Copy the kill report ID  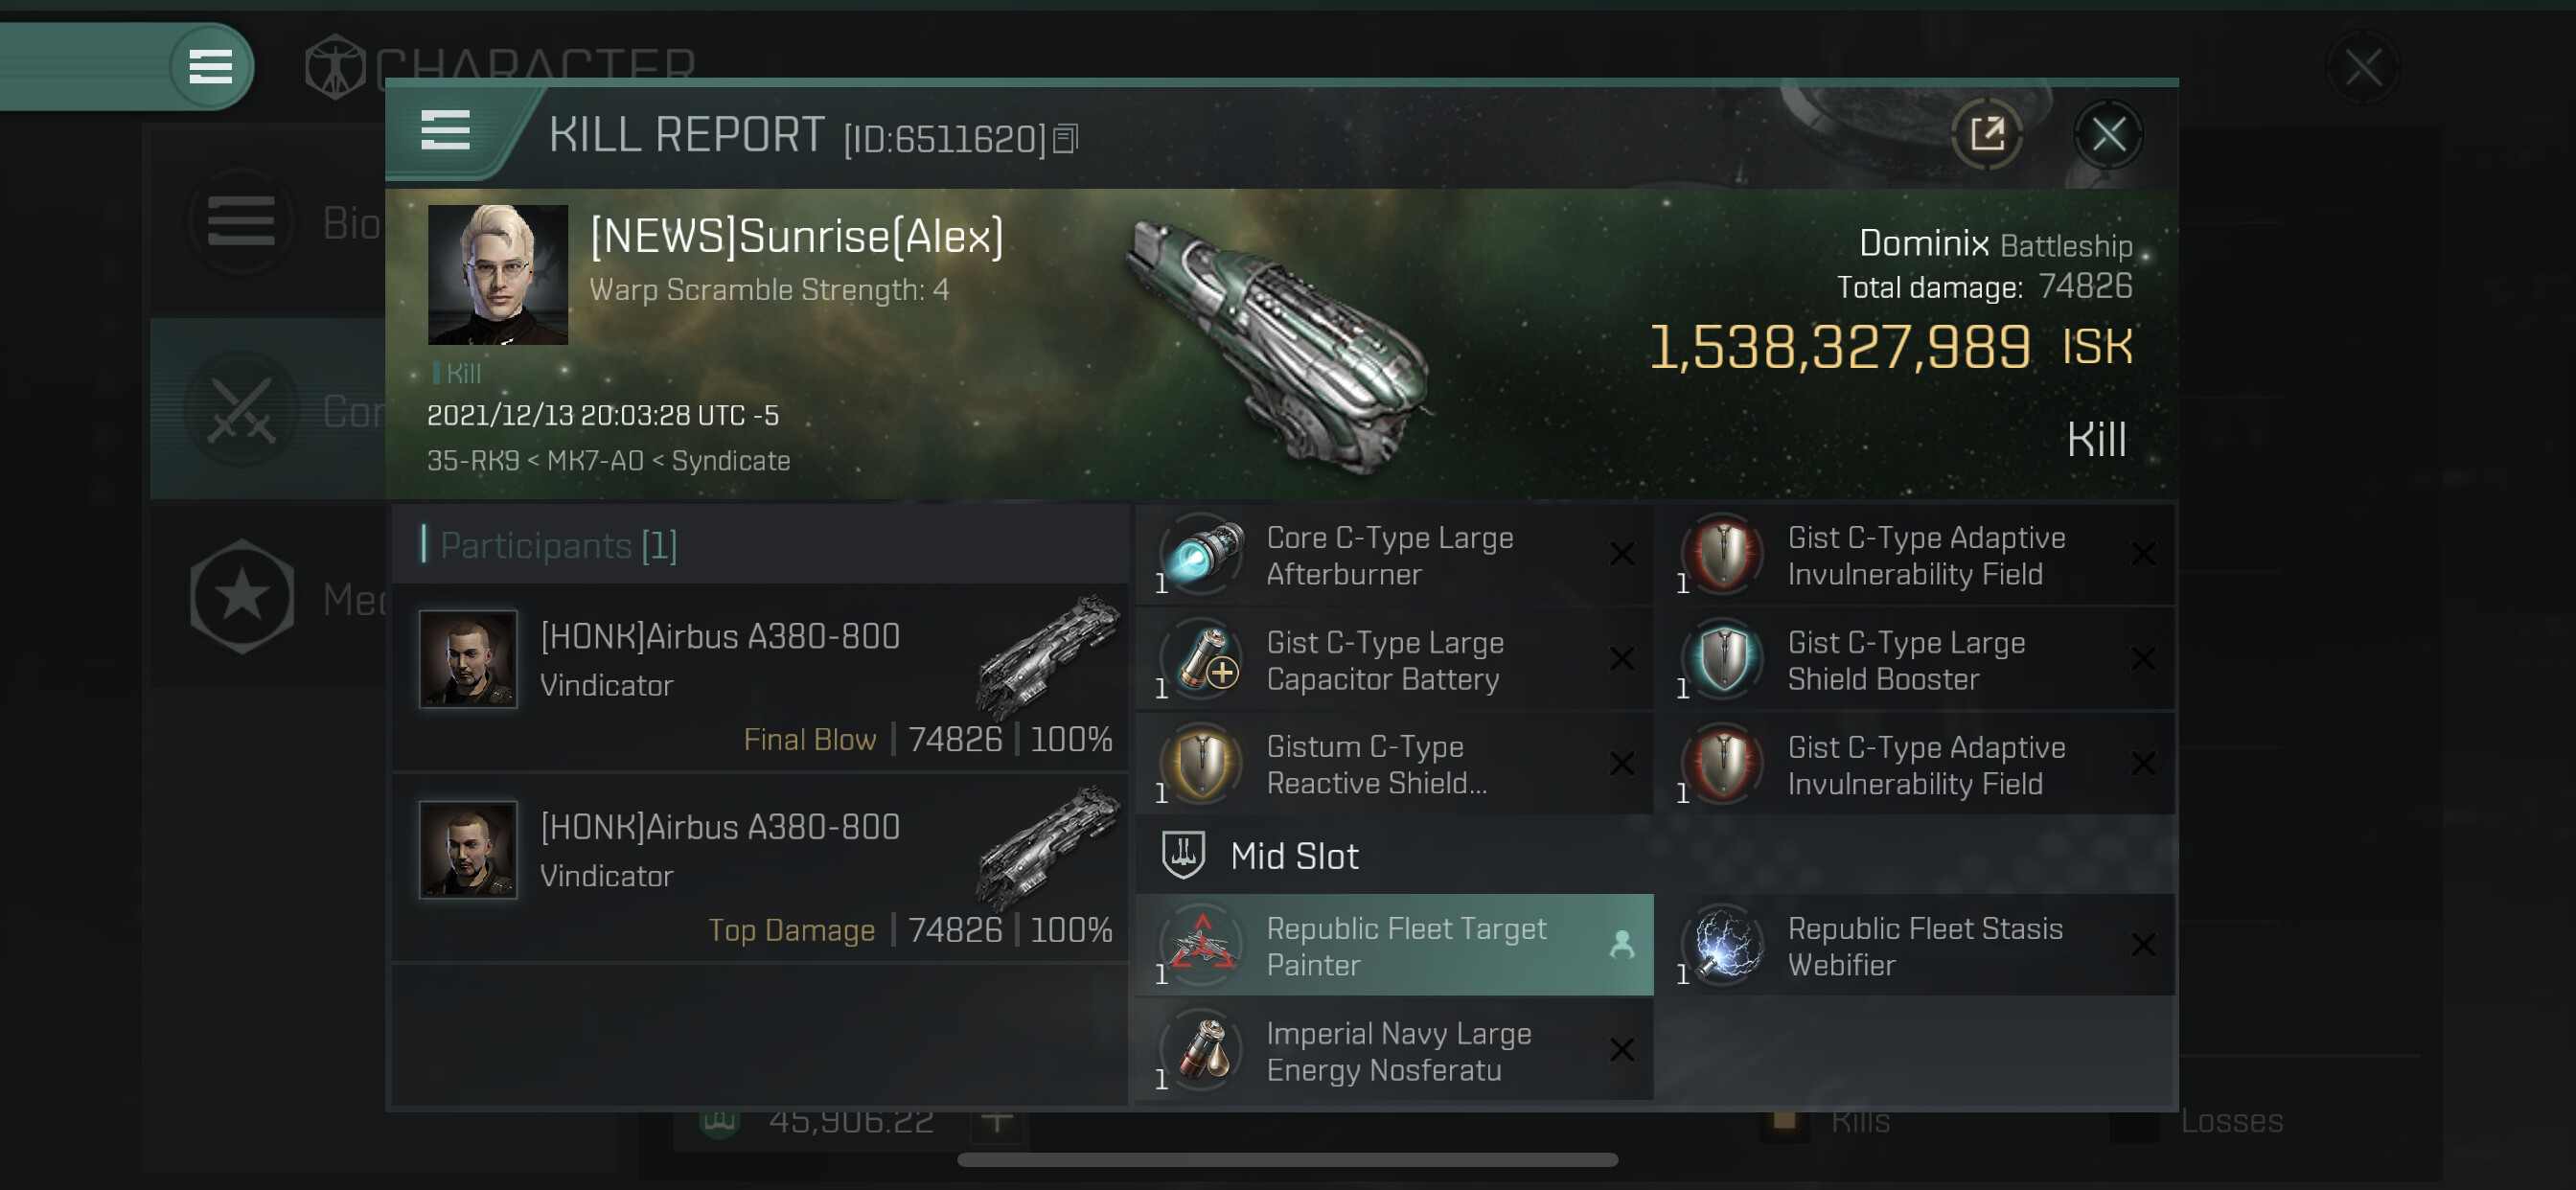1066,139
